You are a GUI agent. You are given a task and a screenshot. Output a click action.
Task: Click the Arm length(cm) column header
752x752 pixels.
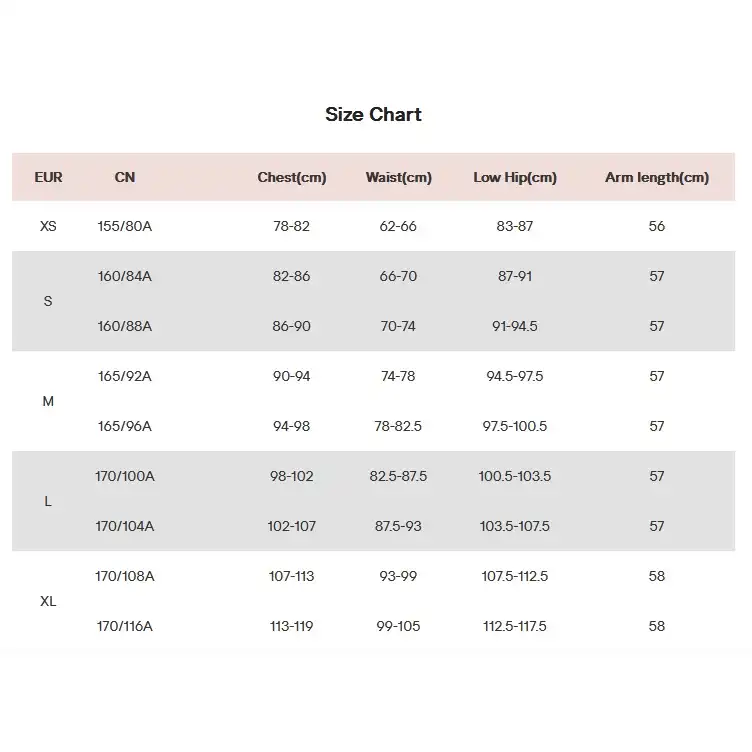coord(656,177)
